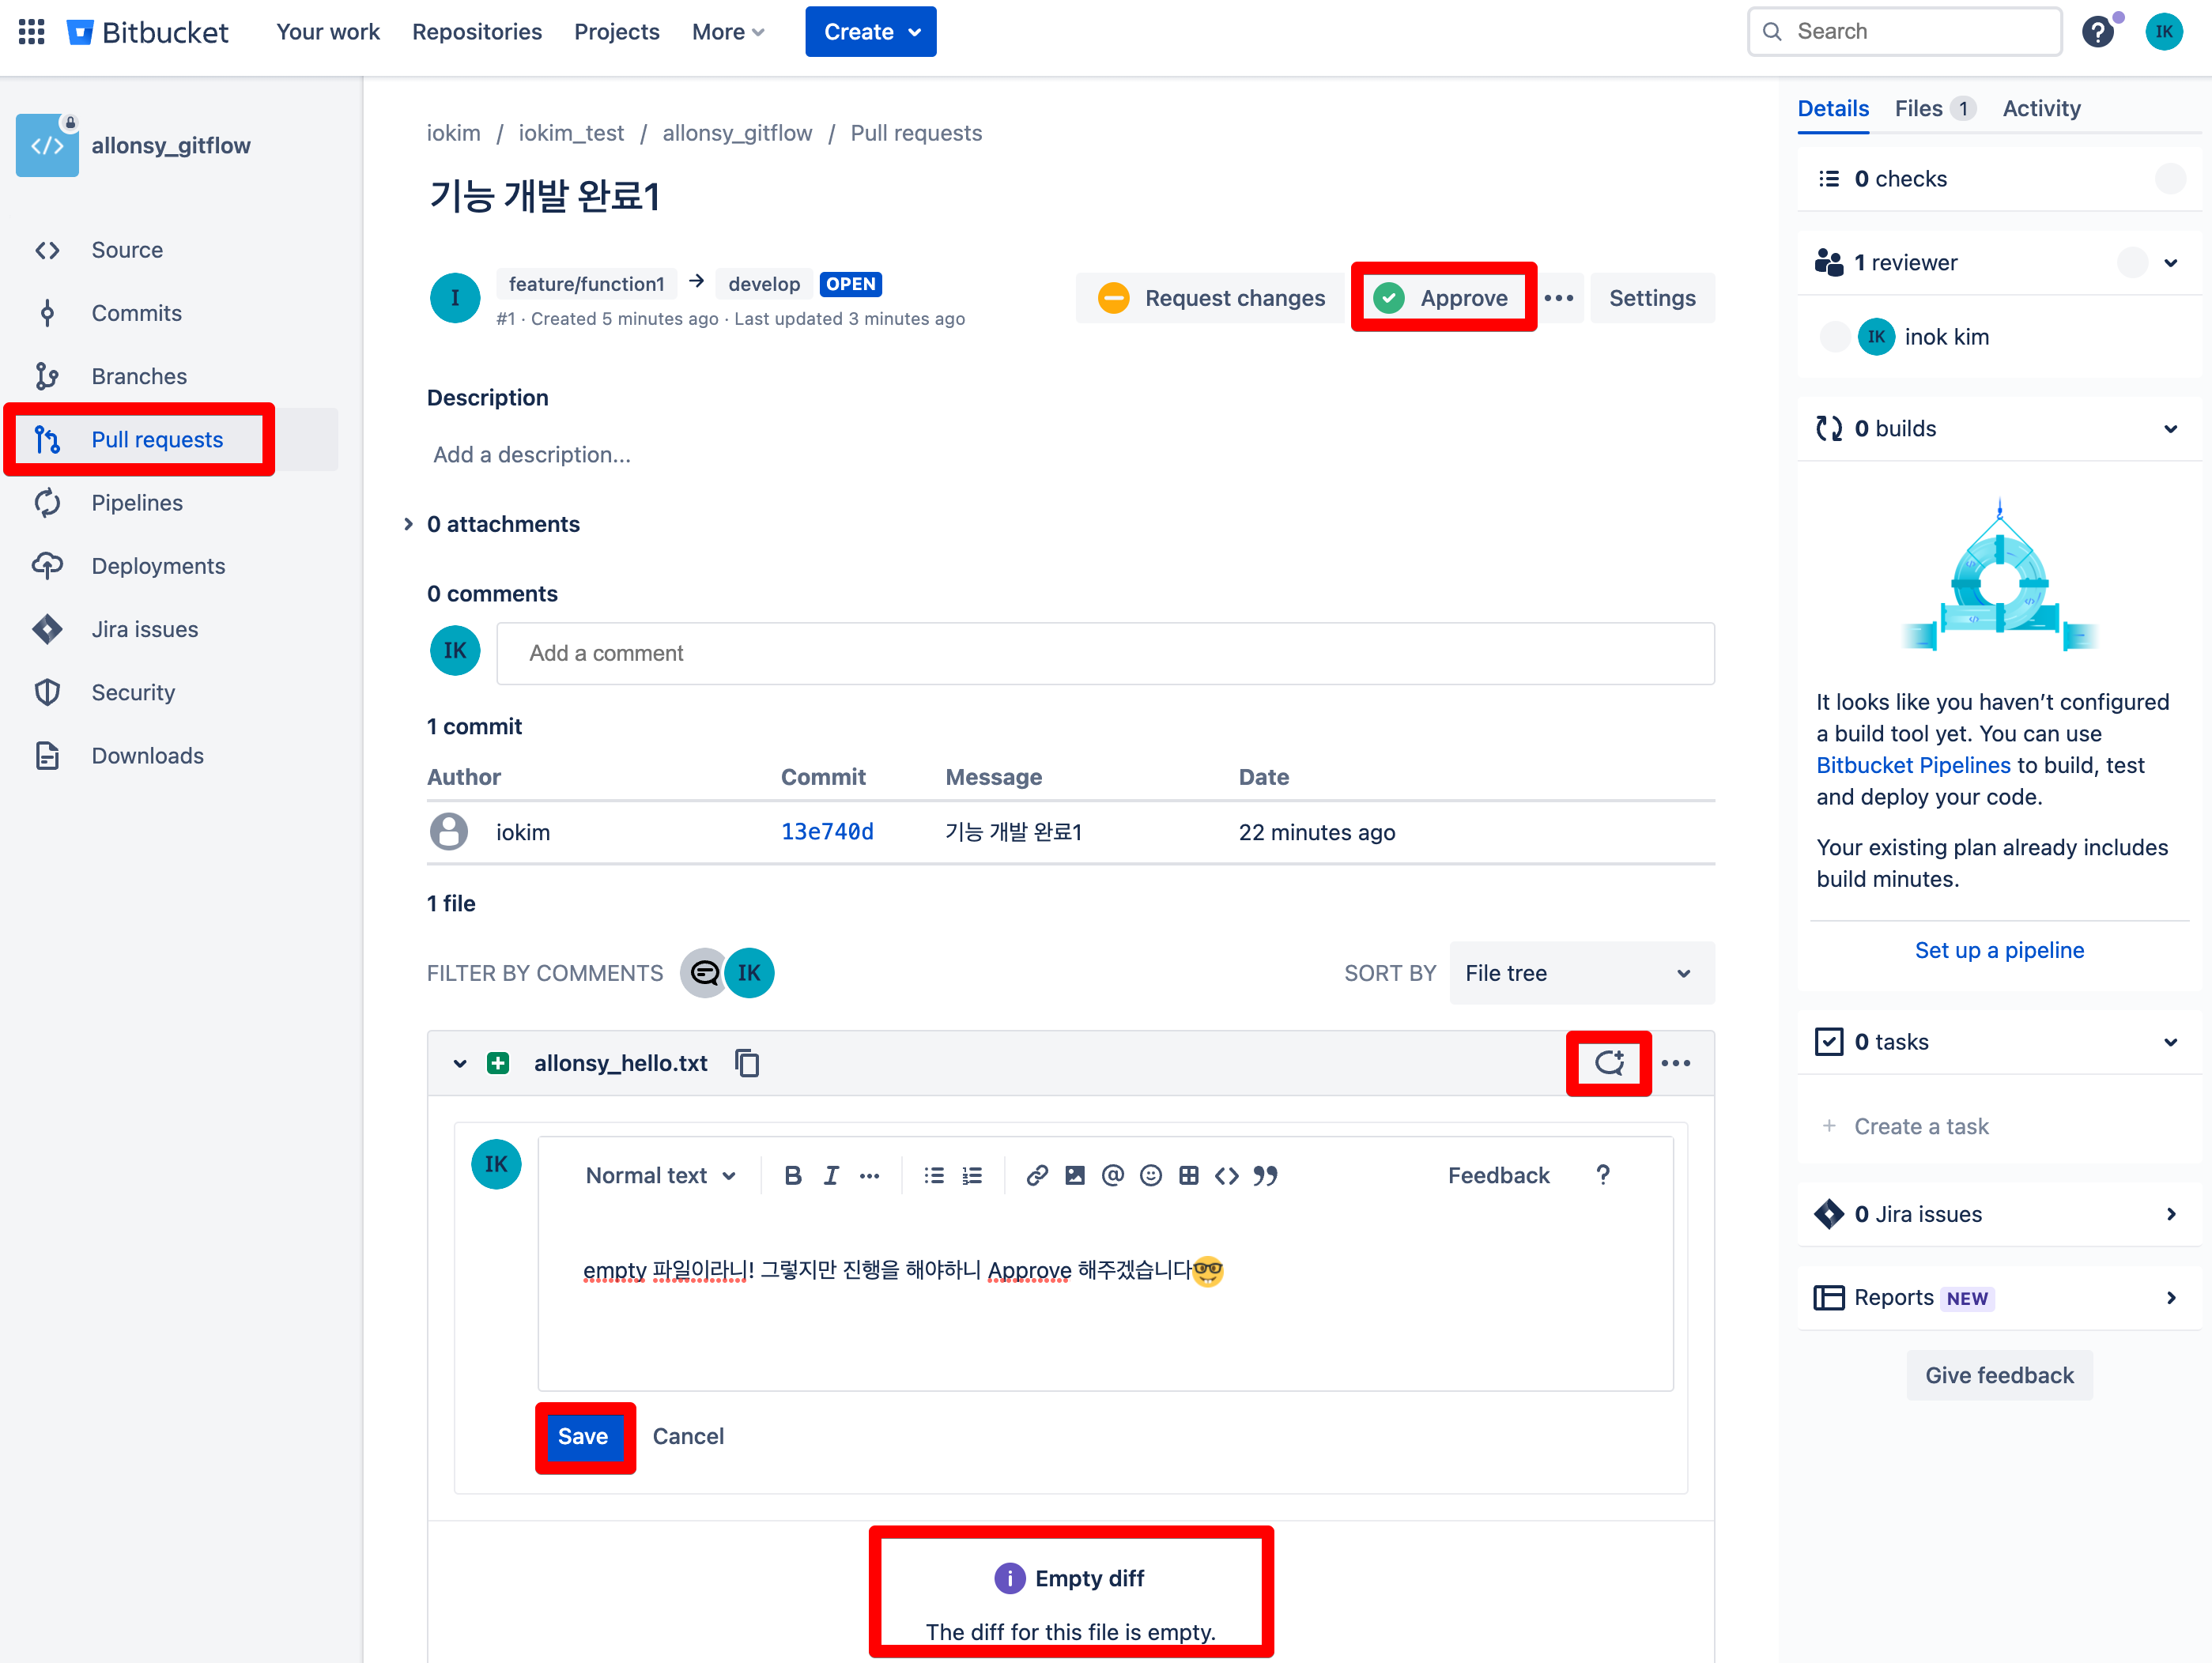
Task: Click the Bold formatting icon
Action: point(792,1175)
